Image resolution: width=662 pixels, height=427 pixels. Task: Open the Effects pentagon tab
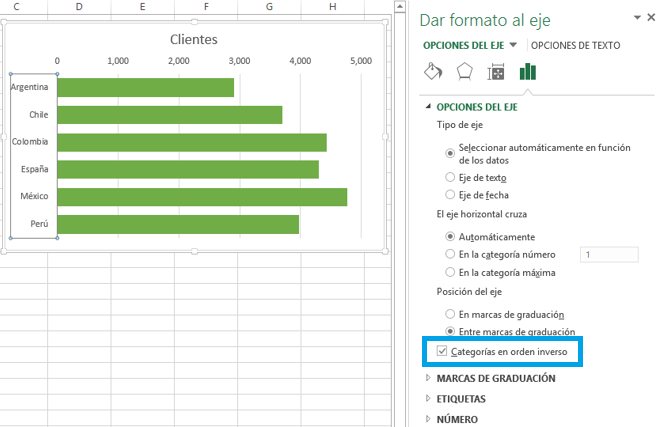[464, 72]
